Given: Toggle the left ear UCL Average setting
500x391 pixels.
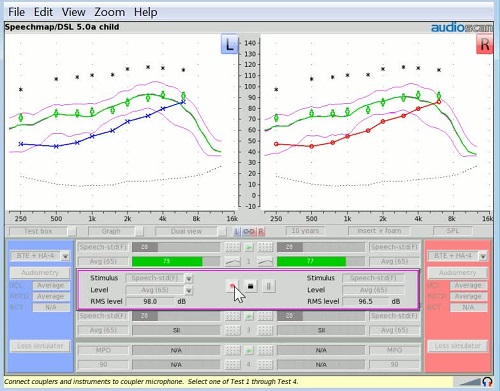Looking at the screenshot, I should tap(51, 286).
